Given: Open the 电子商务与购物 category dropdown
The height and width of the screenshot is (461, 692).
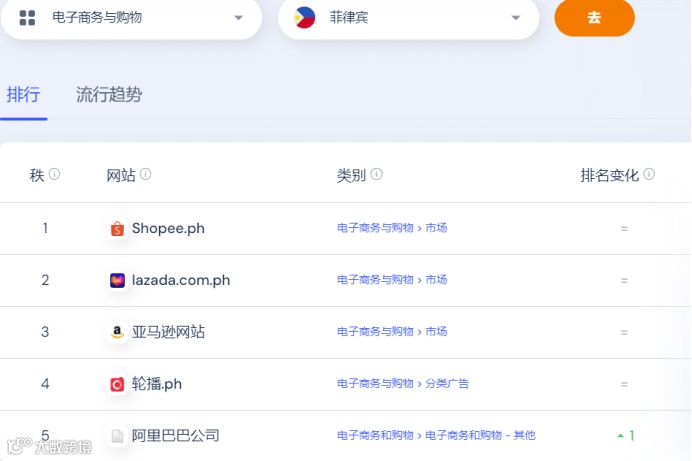Looking at the screenshot, I should (132, 18).
